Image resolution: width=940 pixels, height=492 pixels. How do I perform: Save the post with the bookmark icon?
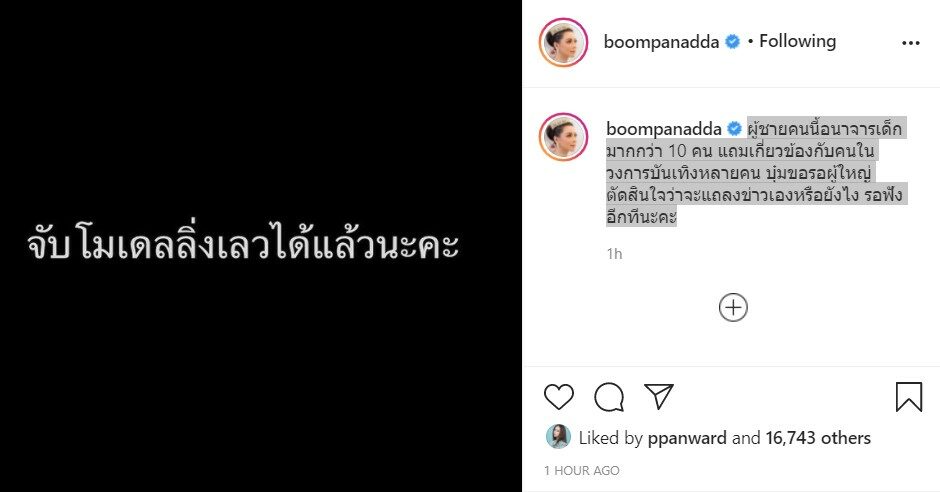pos(909,397)
